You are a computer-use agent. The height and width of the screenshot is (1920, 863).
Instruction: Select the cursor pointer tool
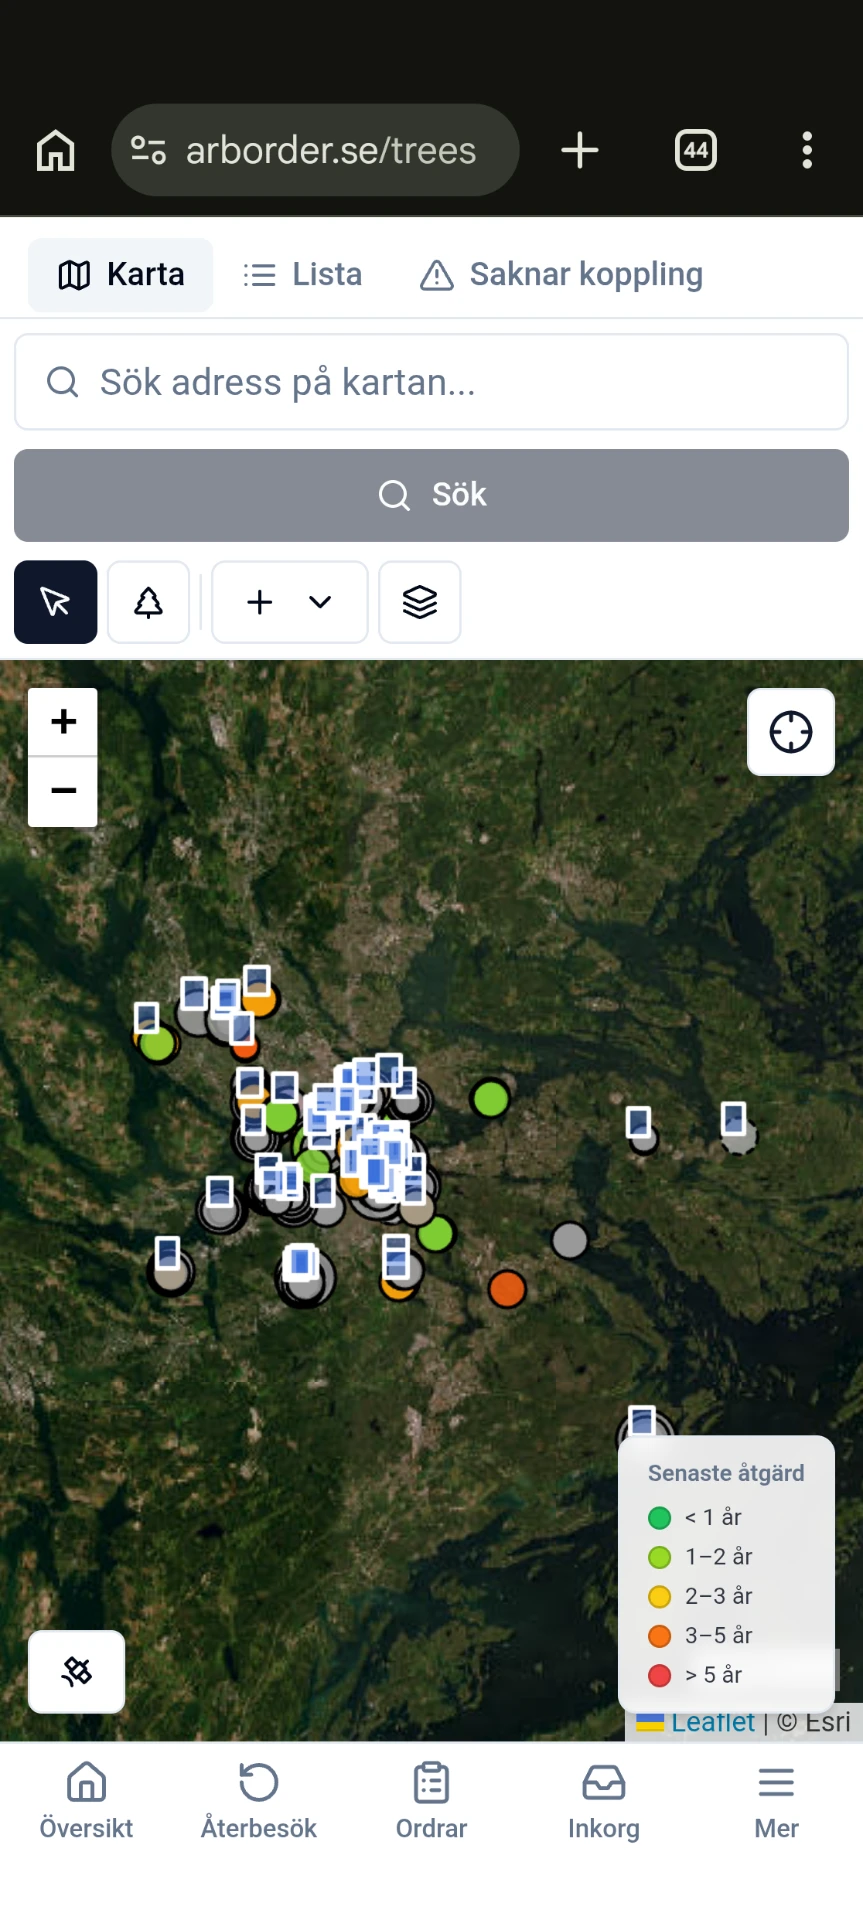pos(56,602)
